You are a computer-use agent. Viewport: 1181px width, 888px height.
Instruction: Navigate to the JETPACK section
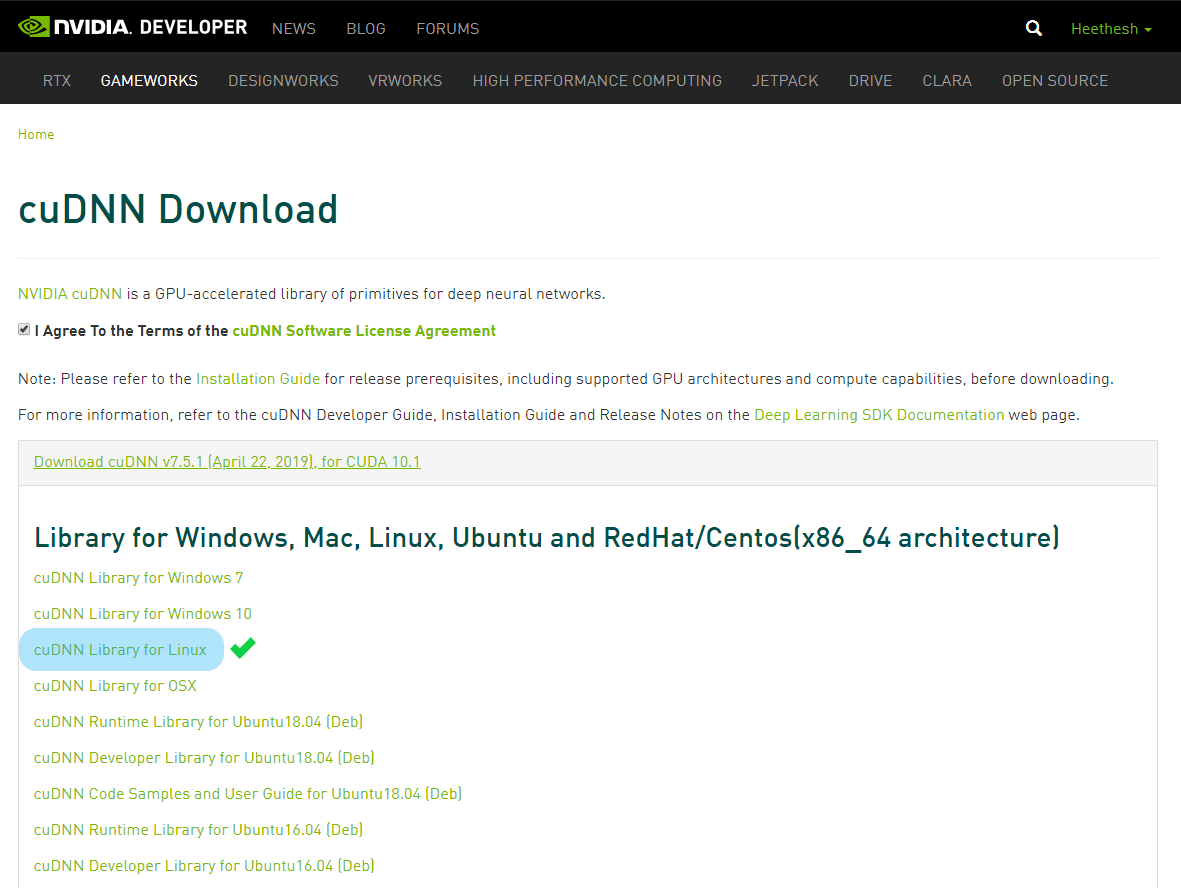[785, 81]
